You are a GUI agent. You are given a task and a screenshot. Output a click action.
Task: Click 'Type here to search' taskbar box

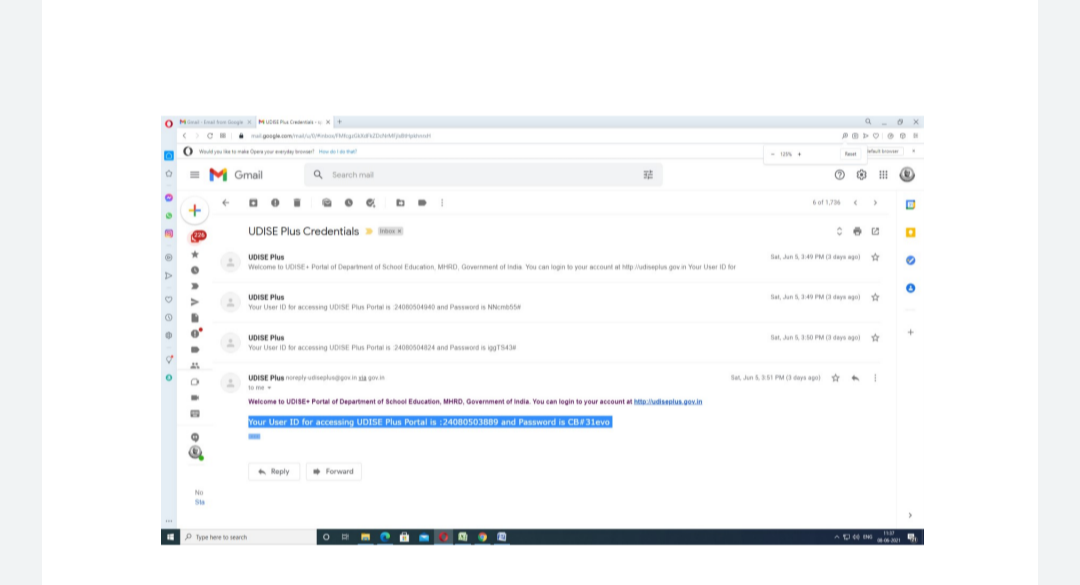[x=248, y=537]
